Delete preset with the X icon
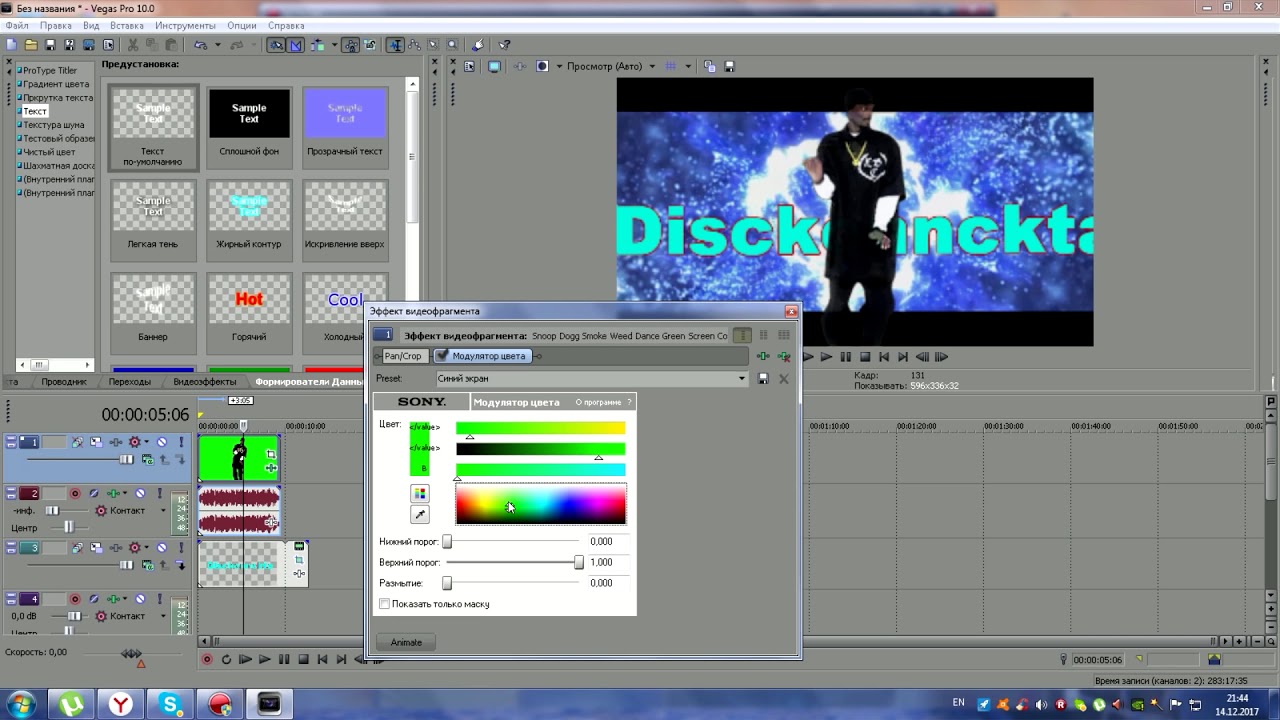 click(x=784, y=379)
